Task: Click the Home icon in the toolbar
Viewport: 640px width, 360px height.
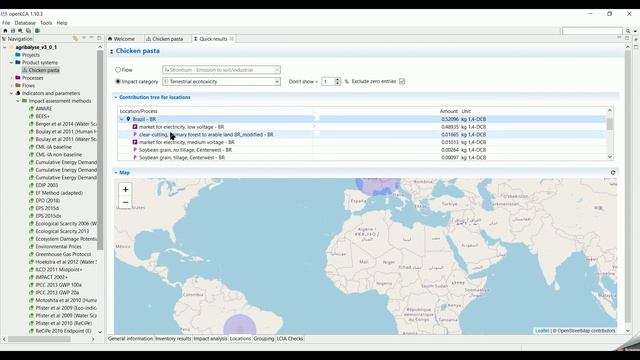Action: (x=5, y=31)
